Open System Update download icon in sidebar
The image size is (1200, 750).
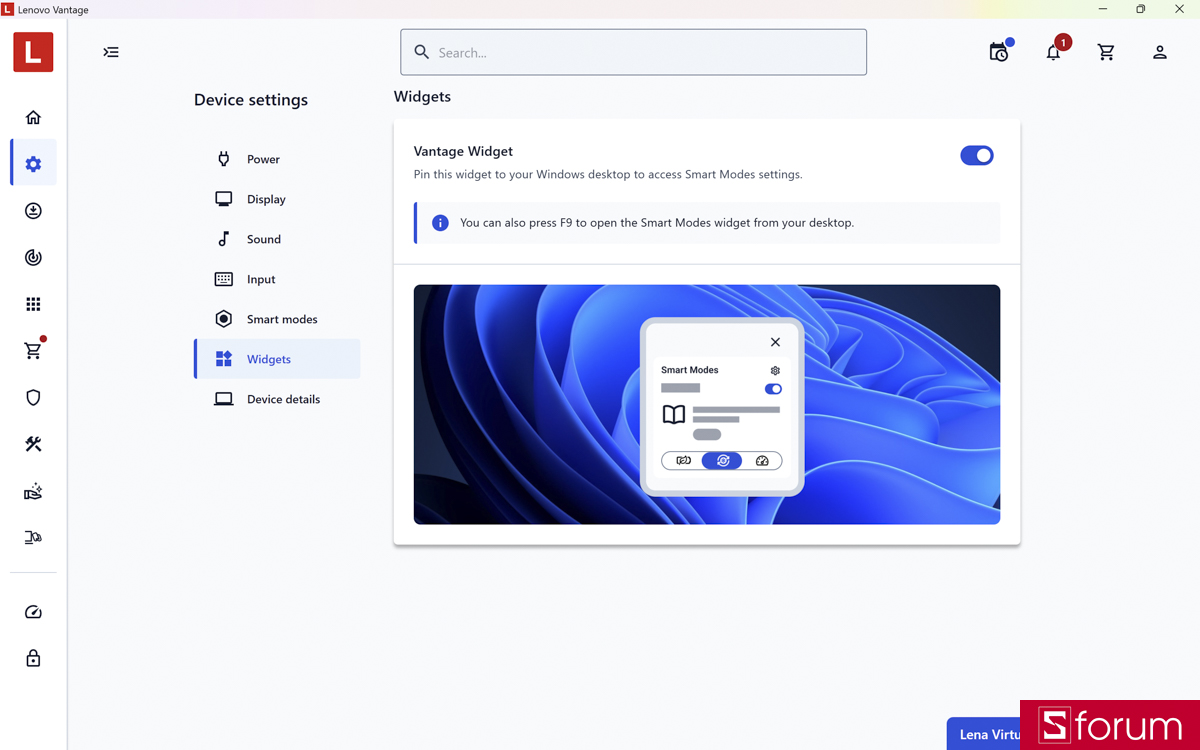click(33, 211)
